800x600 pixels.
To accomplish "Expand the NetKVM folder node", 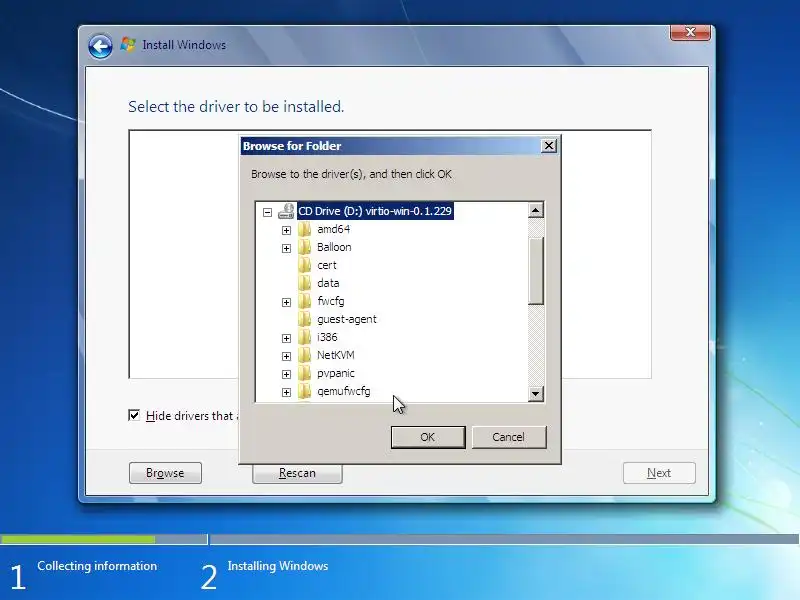I will [286, 356].
